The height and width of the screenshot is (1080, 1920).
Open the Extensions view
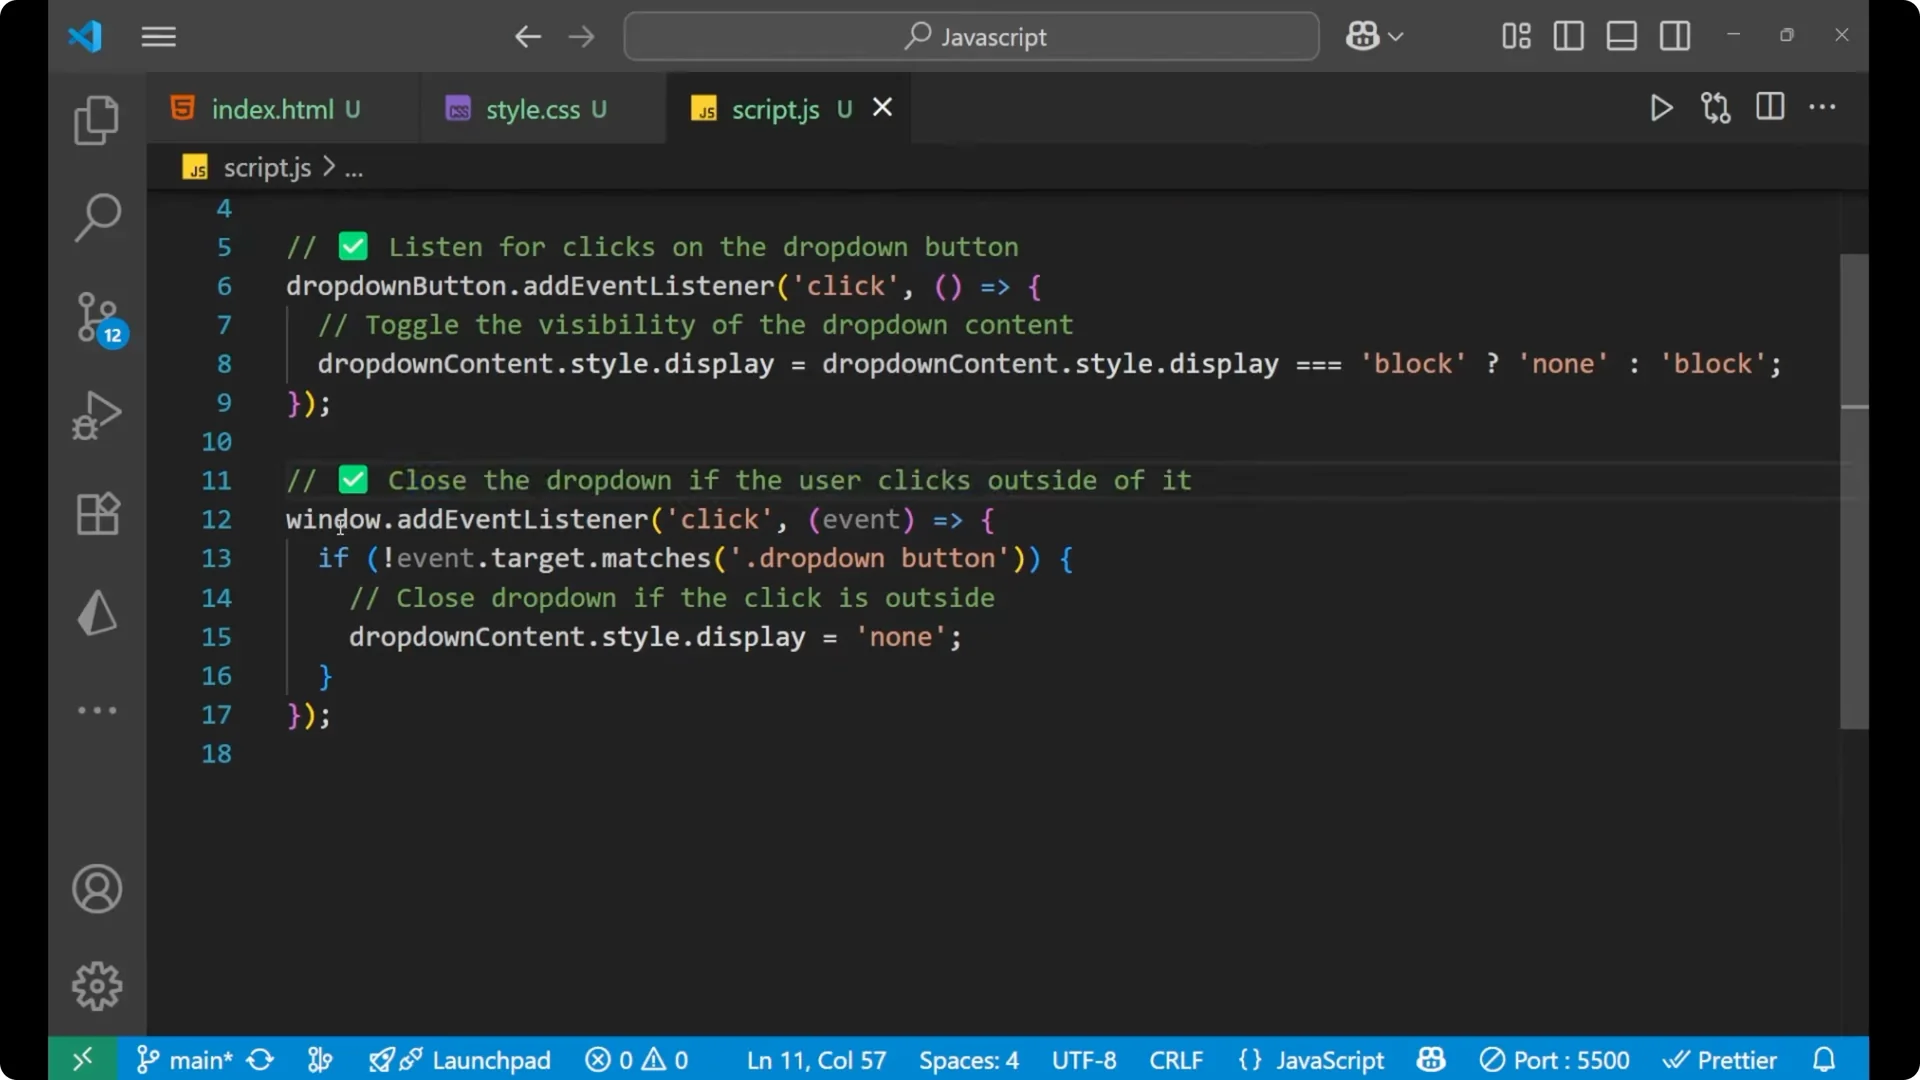[x=96, y=513]
